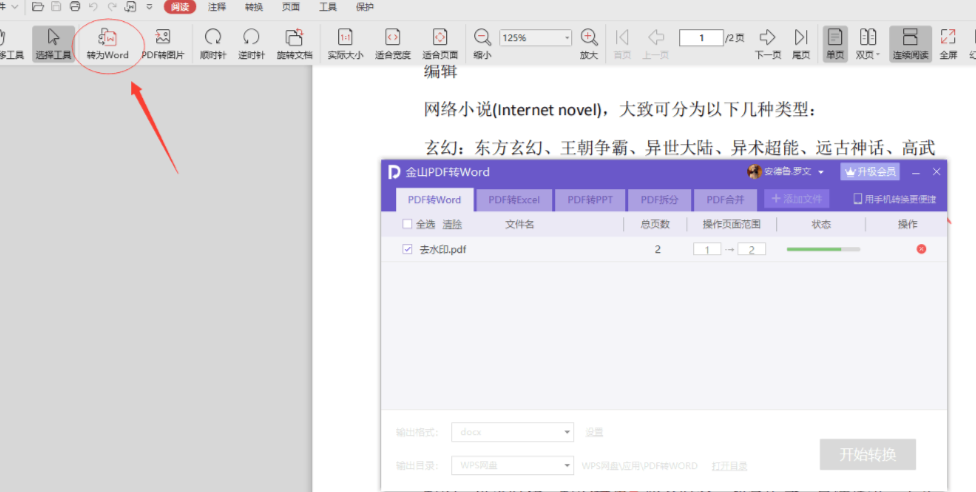The image size is (976, 492).
Task: Set view to 实际大小
Action: point(345,44)
